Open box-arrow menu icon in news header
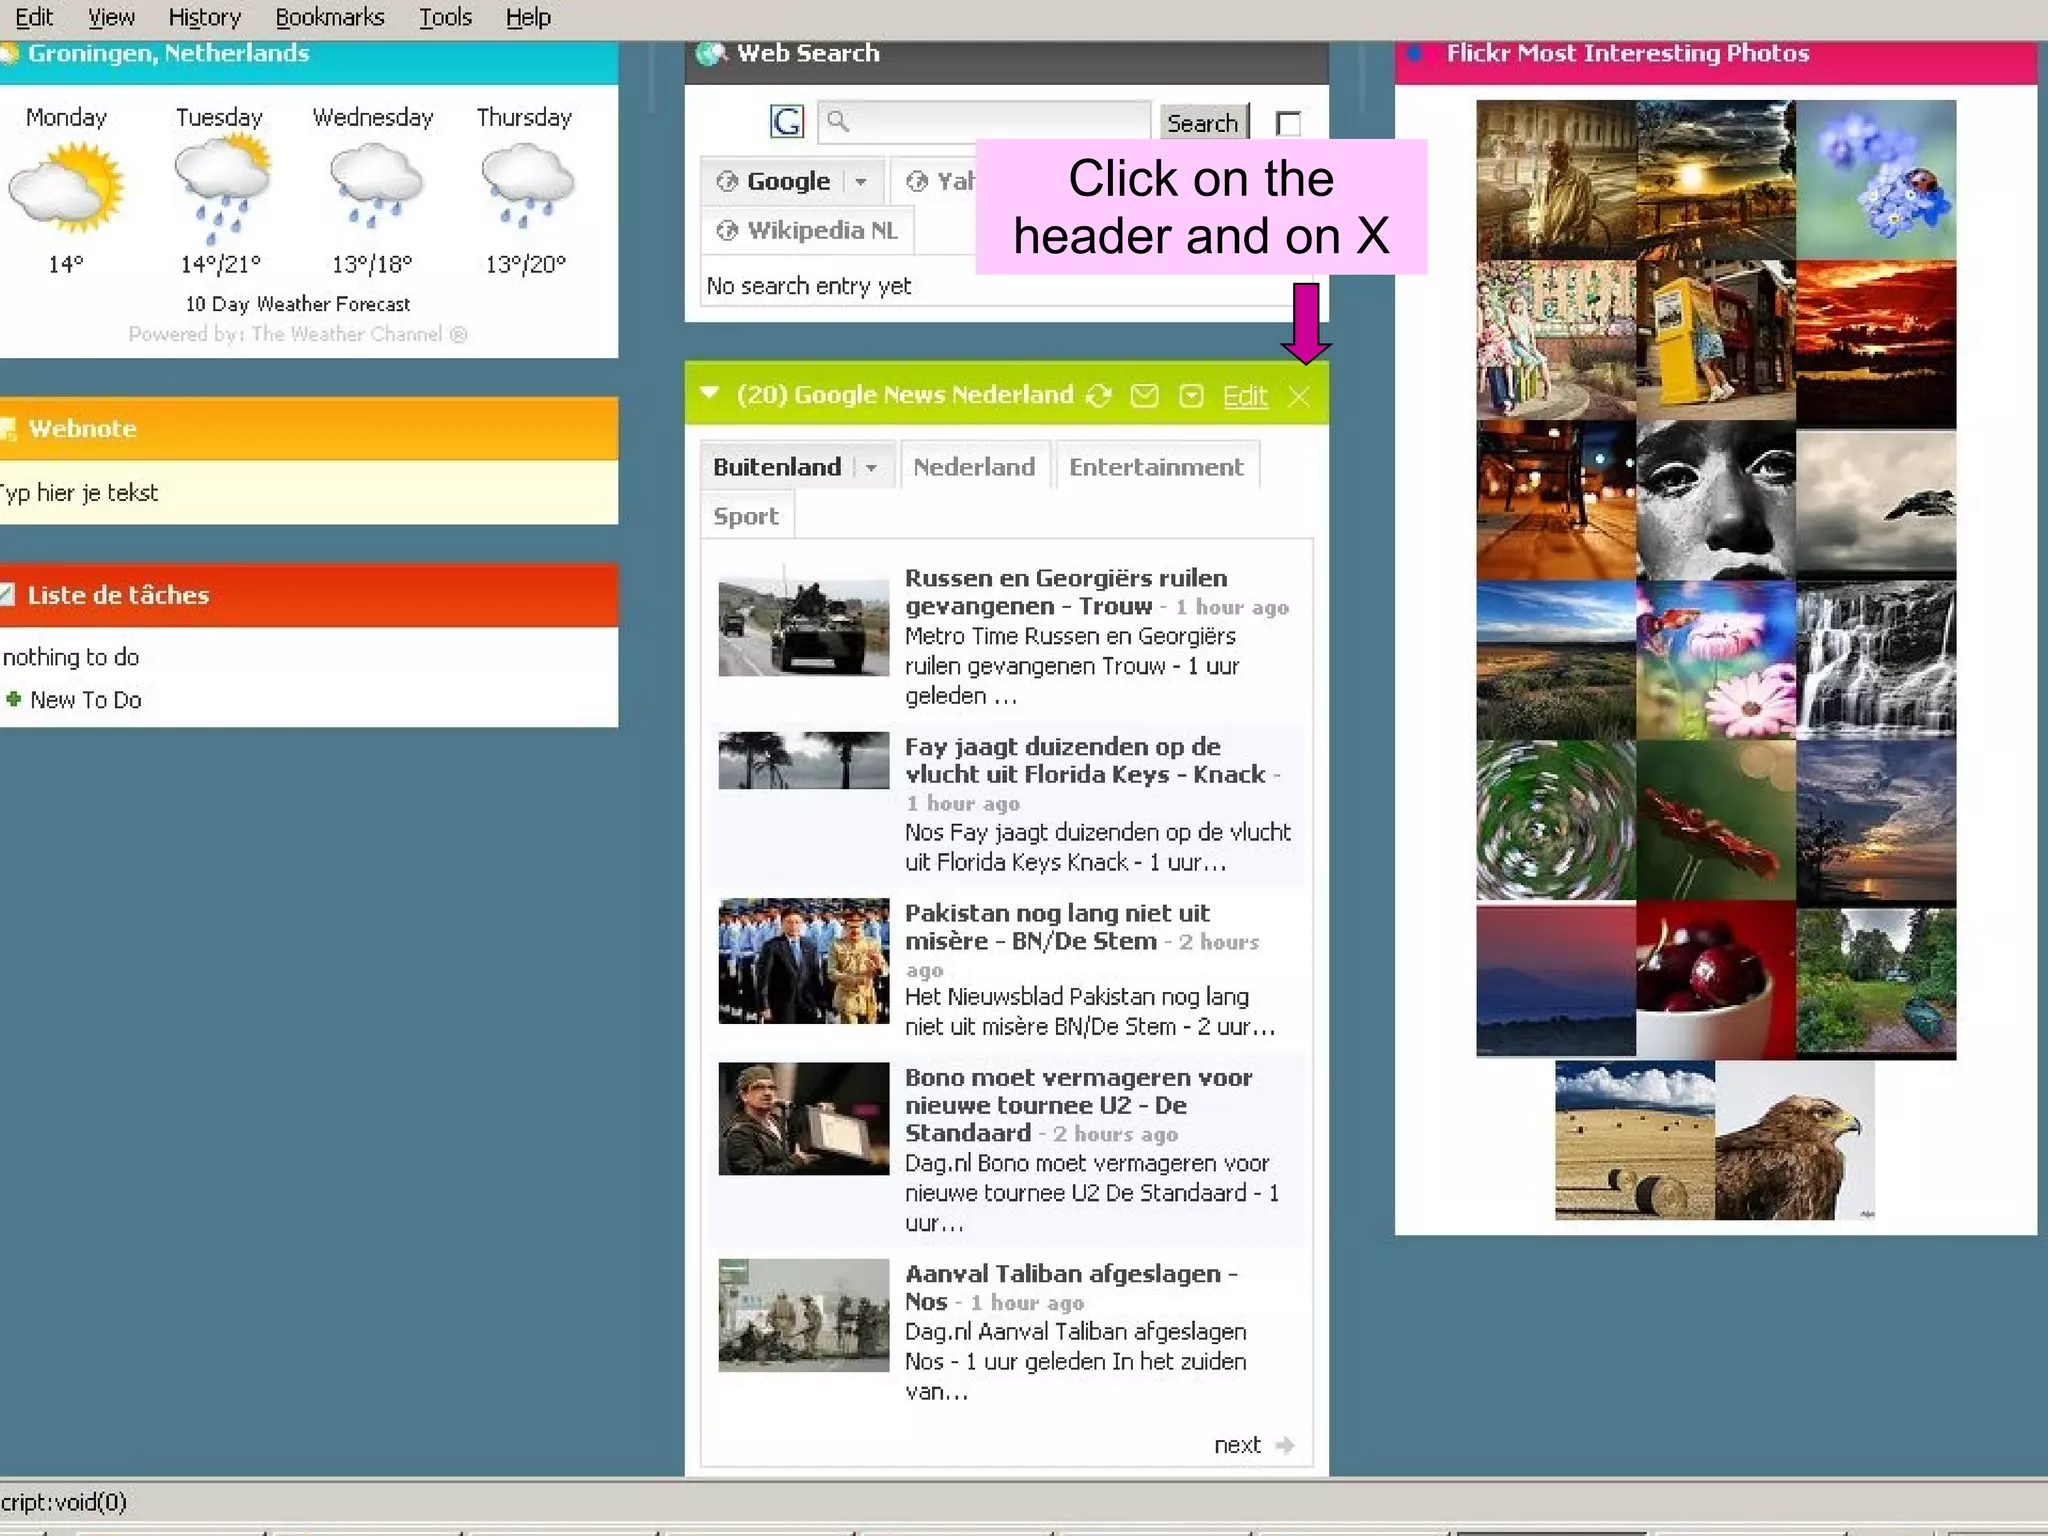This screenshot has width=2048, height=1536. pyautogui.click(x=1191, y=396)
